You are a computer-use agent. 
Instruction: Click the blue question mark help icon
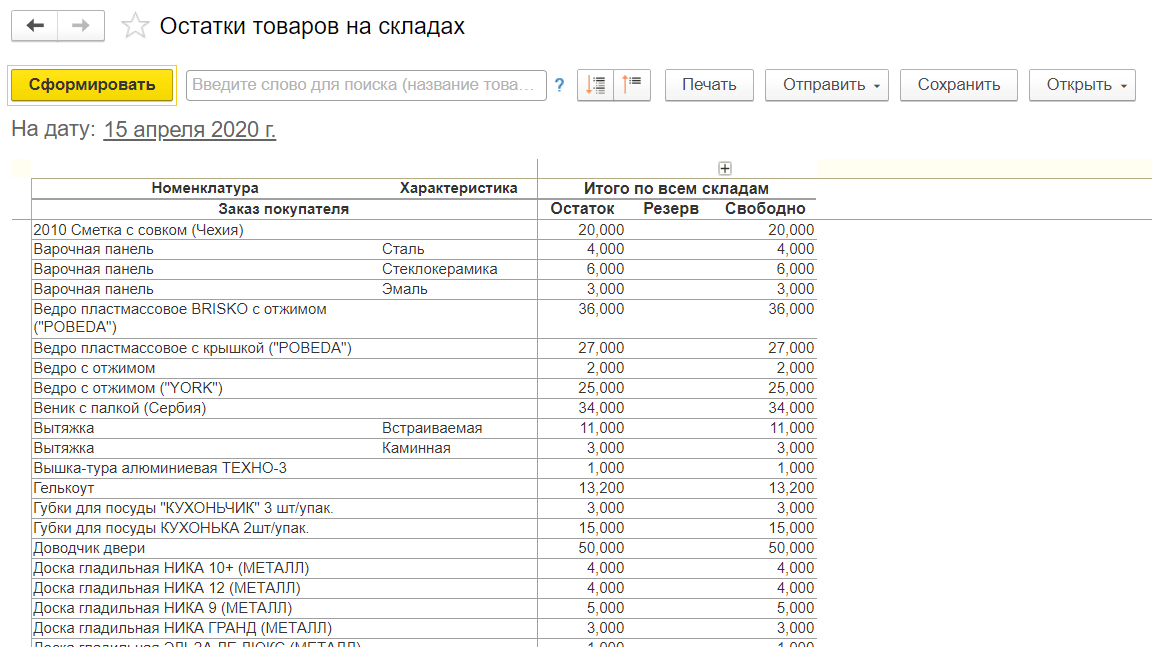(x=560, y=85)
